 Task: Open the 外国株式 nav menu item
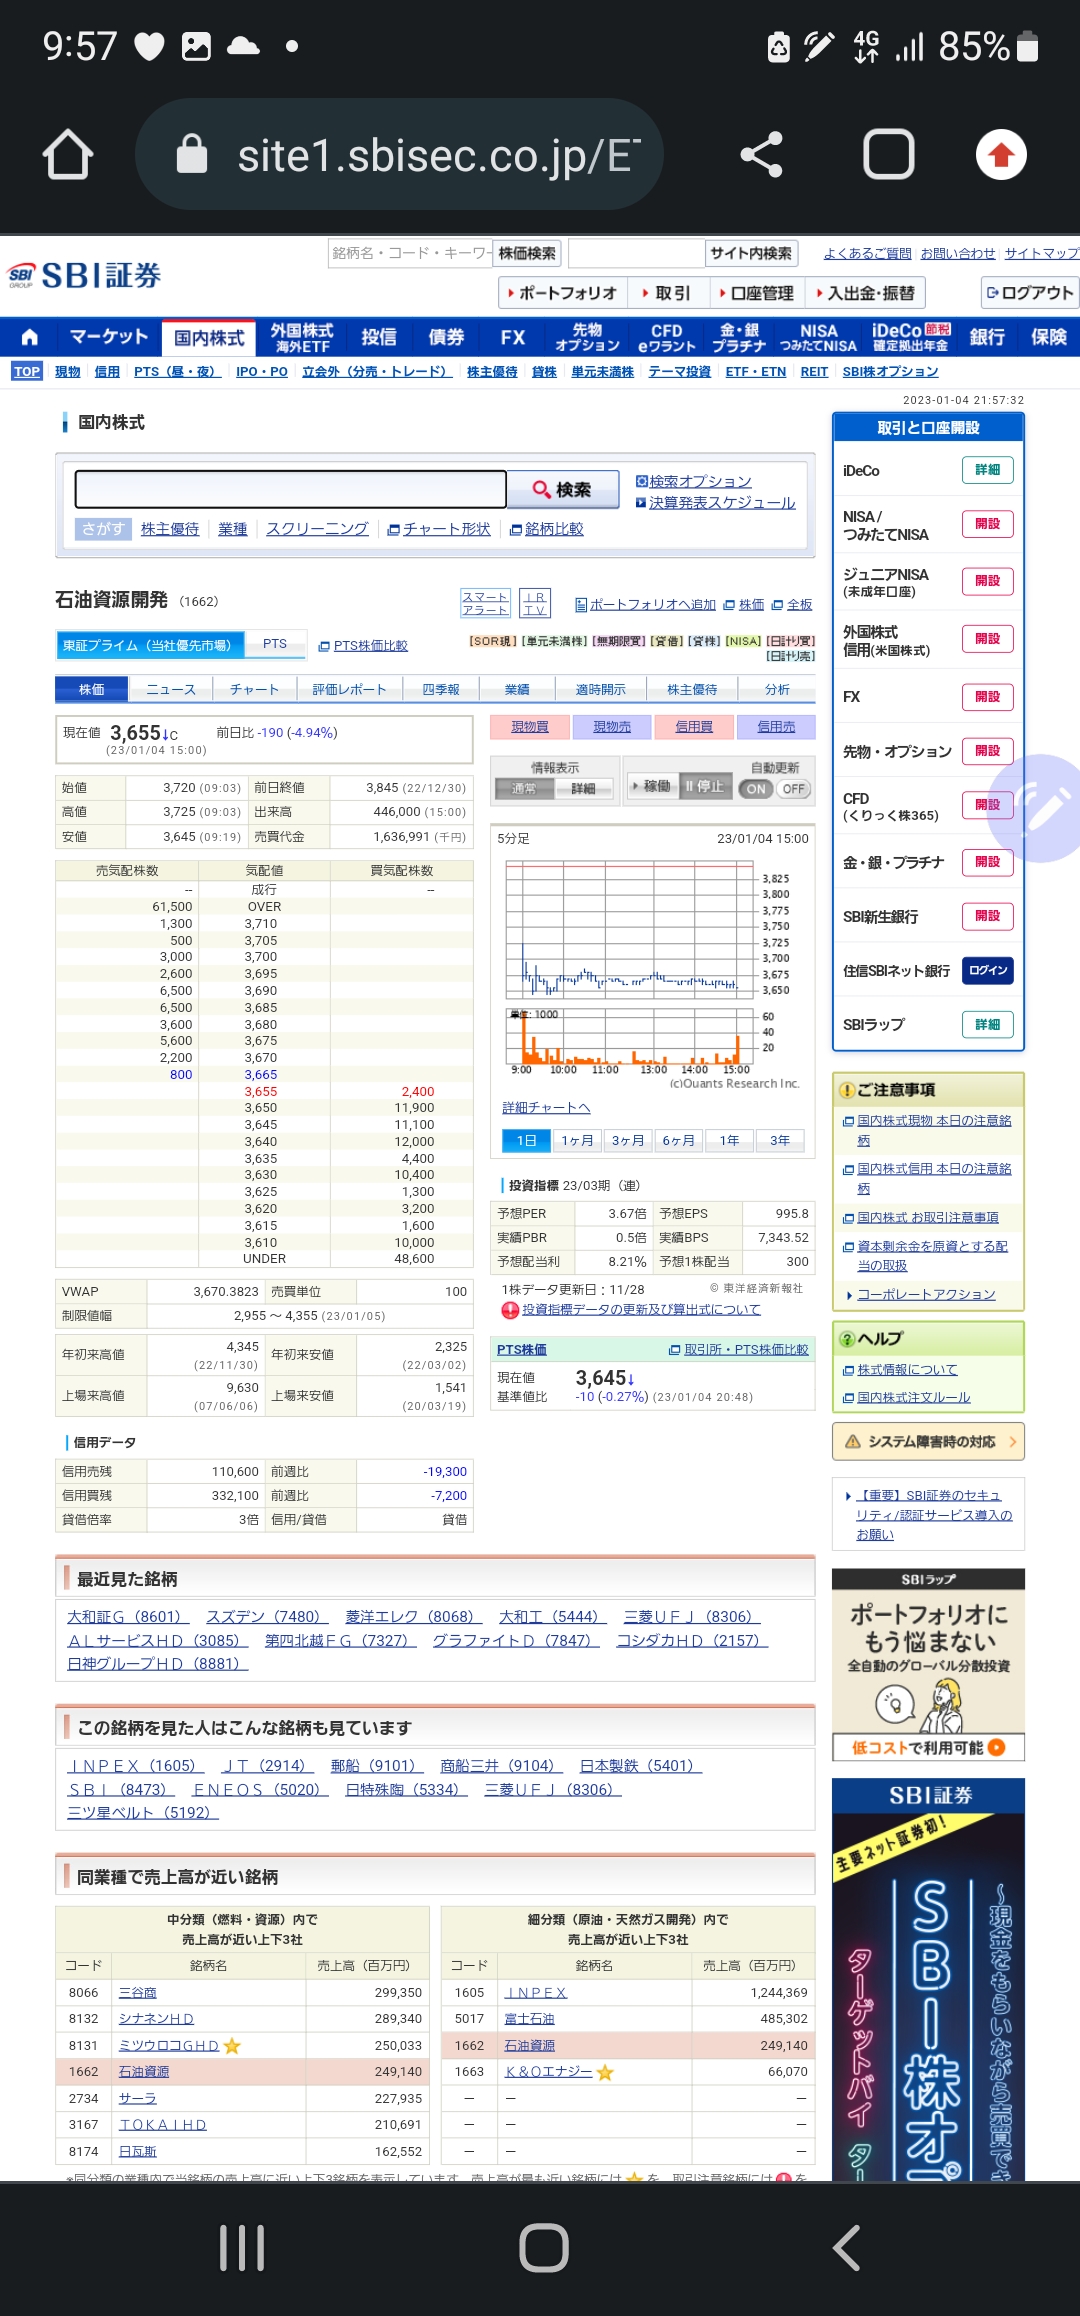pos(302,337)
